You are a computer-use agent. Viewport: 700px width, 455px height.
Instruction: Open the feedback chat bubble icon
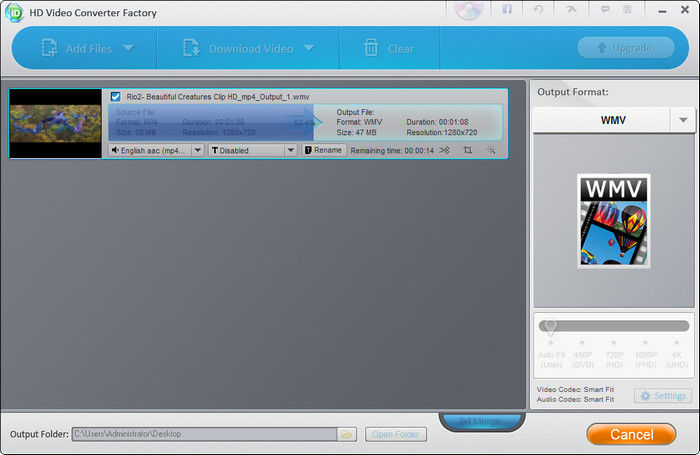coord(605,9)
